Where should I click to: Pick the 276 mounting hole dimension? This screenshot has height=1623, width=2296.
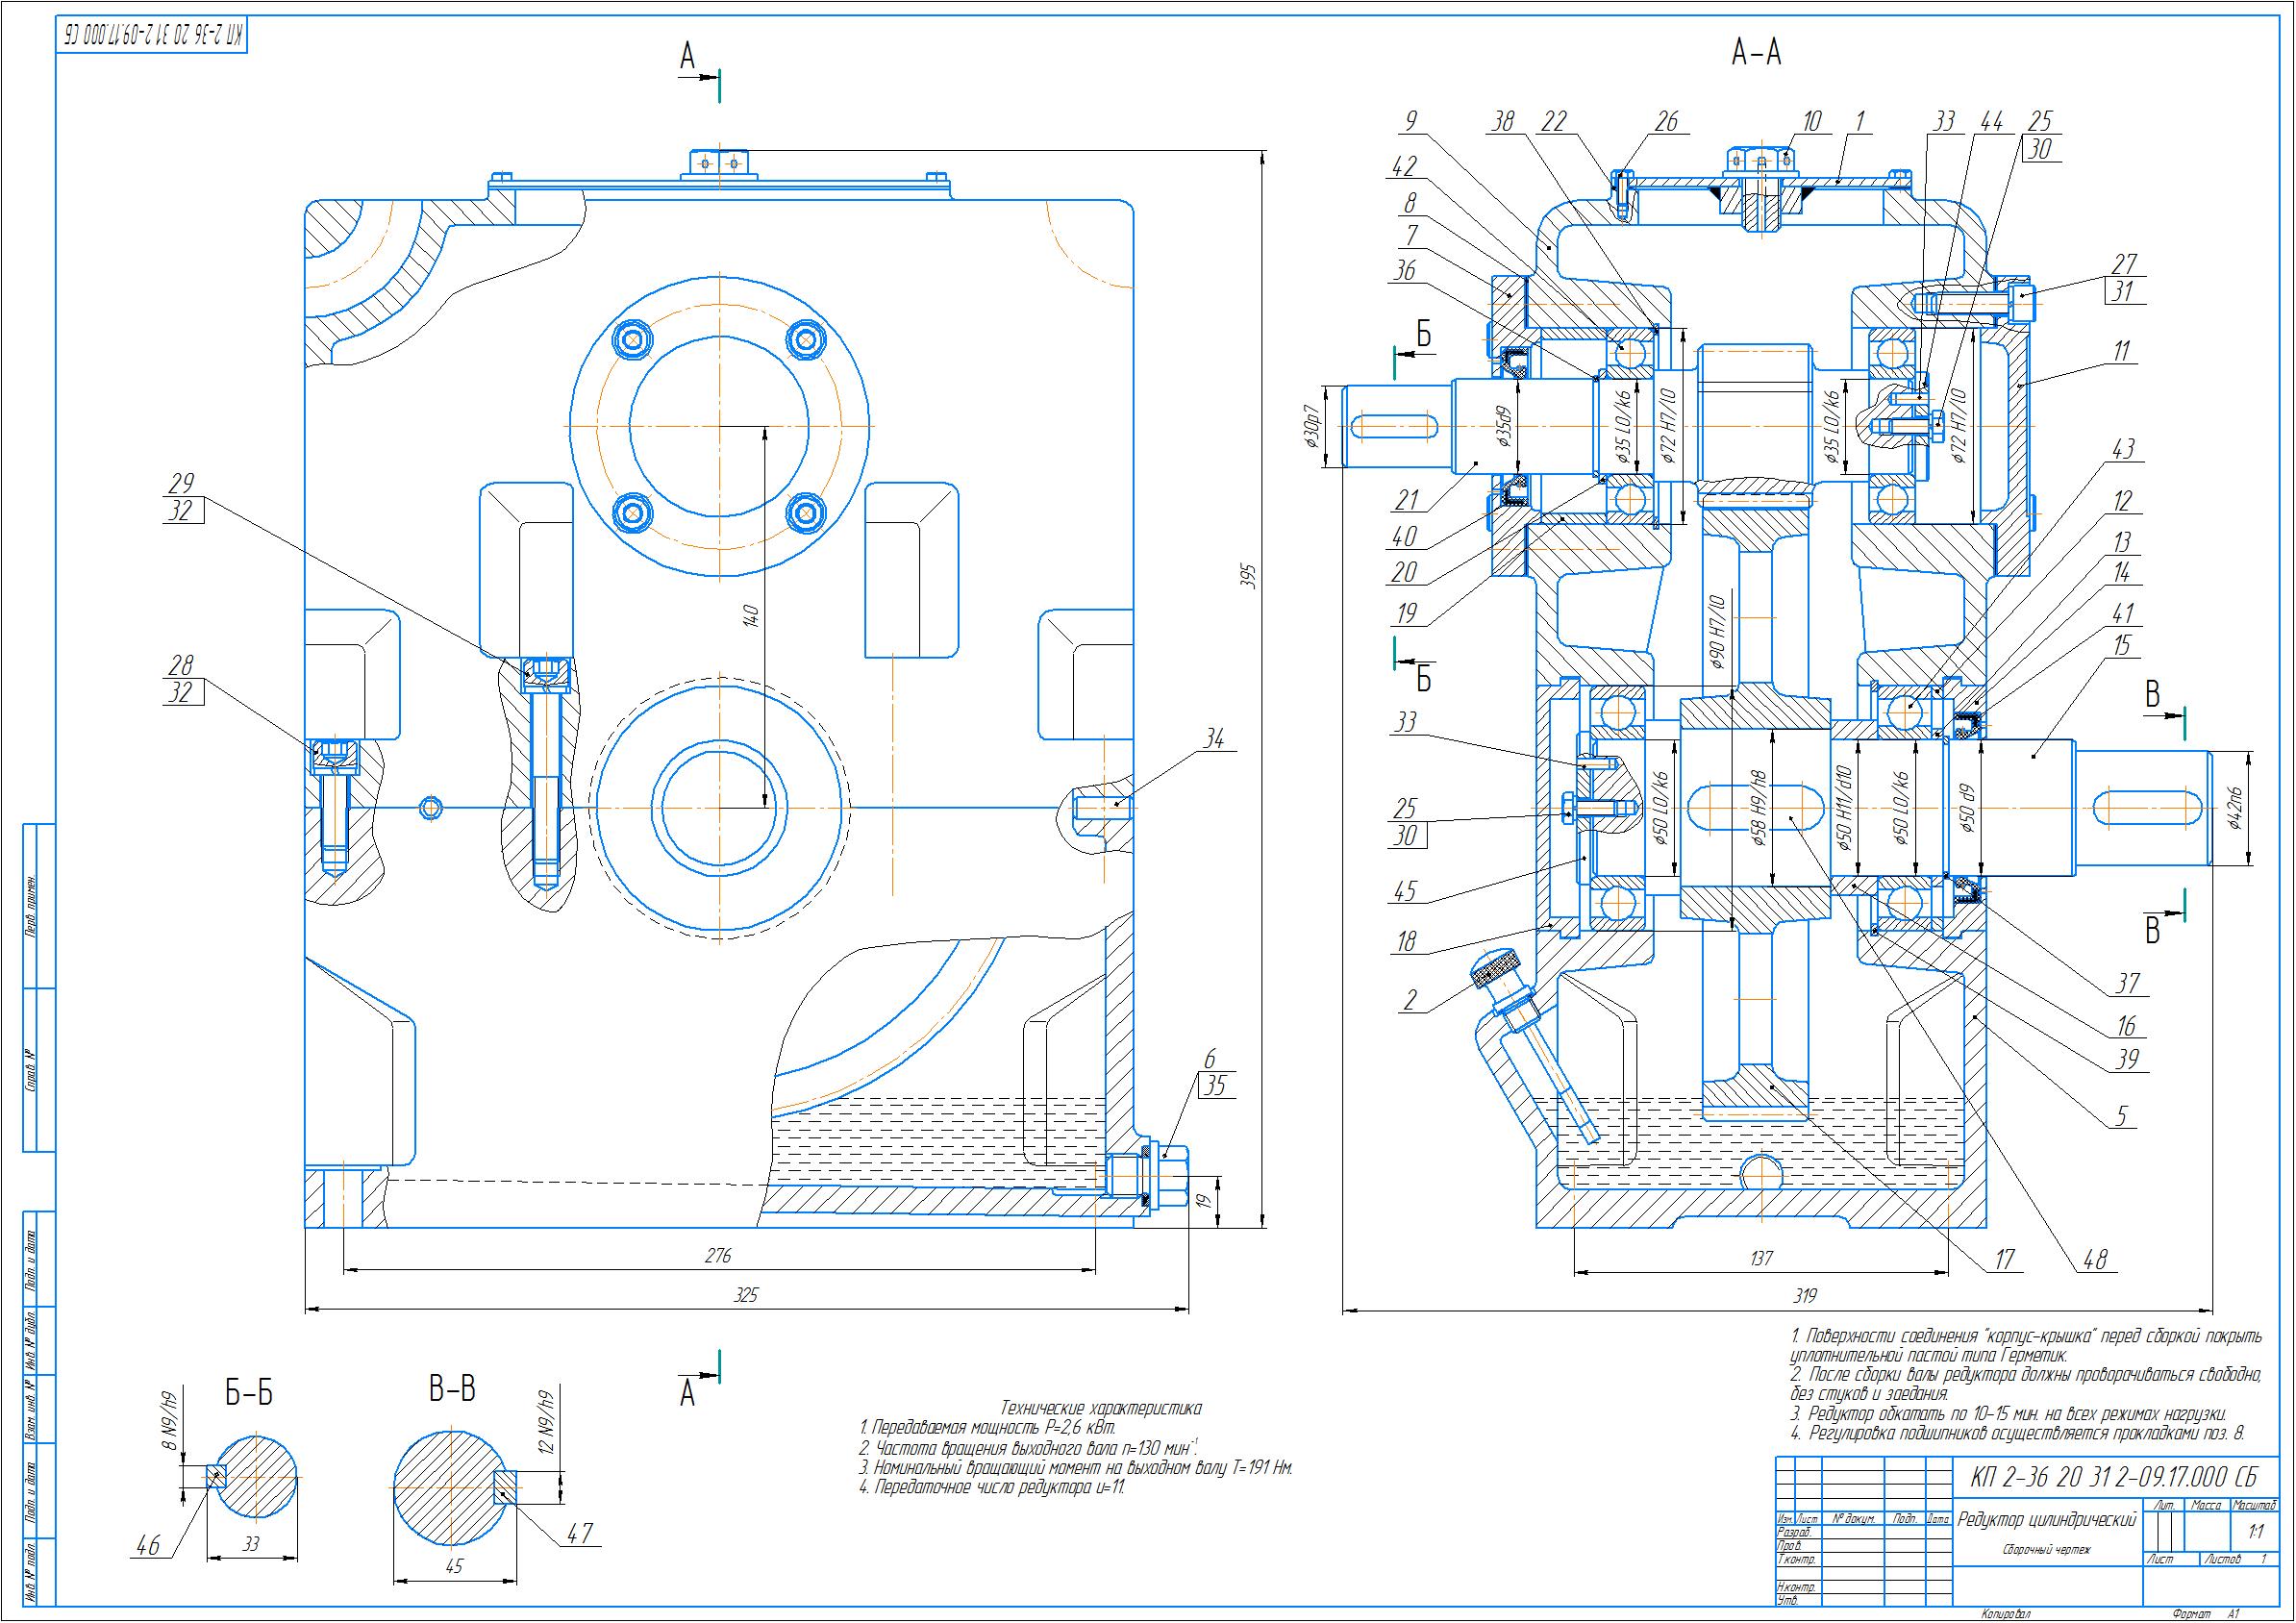point(718,1256)
